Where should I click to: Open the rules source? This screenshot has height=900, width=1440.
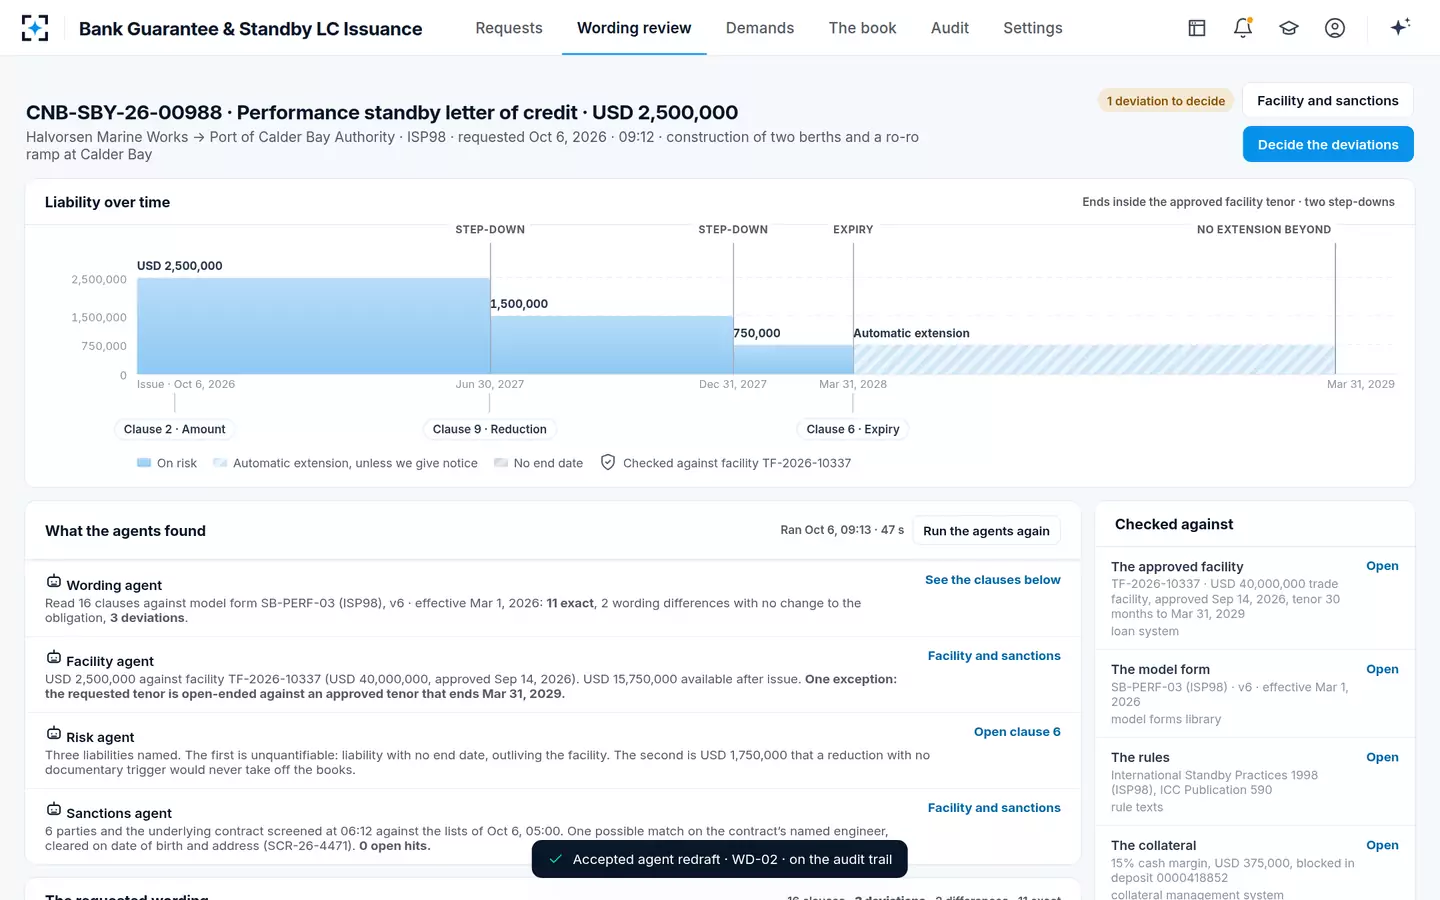1382,757
